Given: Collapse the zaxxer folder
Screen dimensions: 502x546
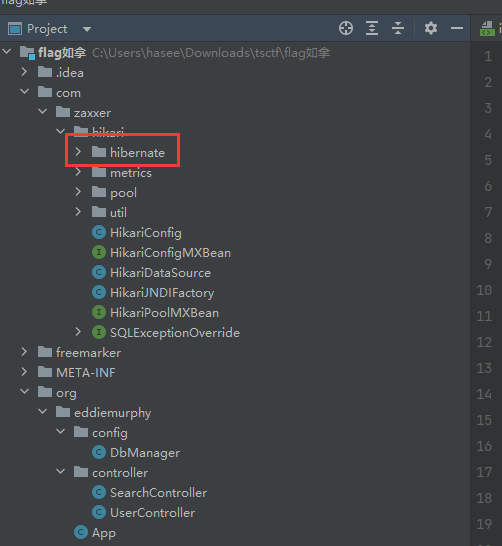Looking at the screenshot, I should click(42, 112).
